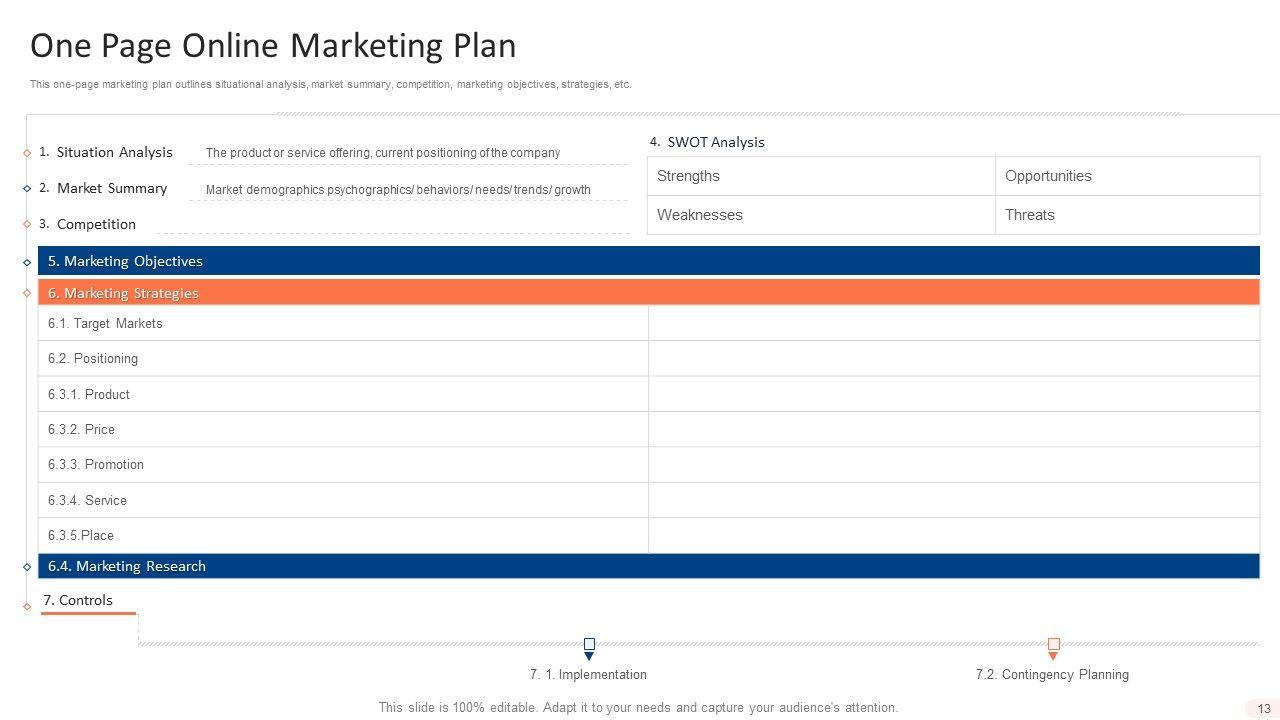Select the 6.1. Target Markets row
This screenshot has height=720, width=1280.
coord(342,324)
